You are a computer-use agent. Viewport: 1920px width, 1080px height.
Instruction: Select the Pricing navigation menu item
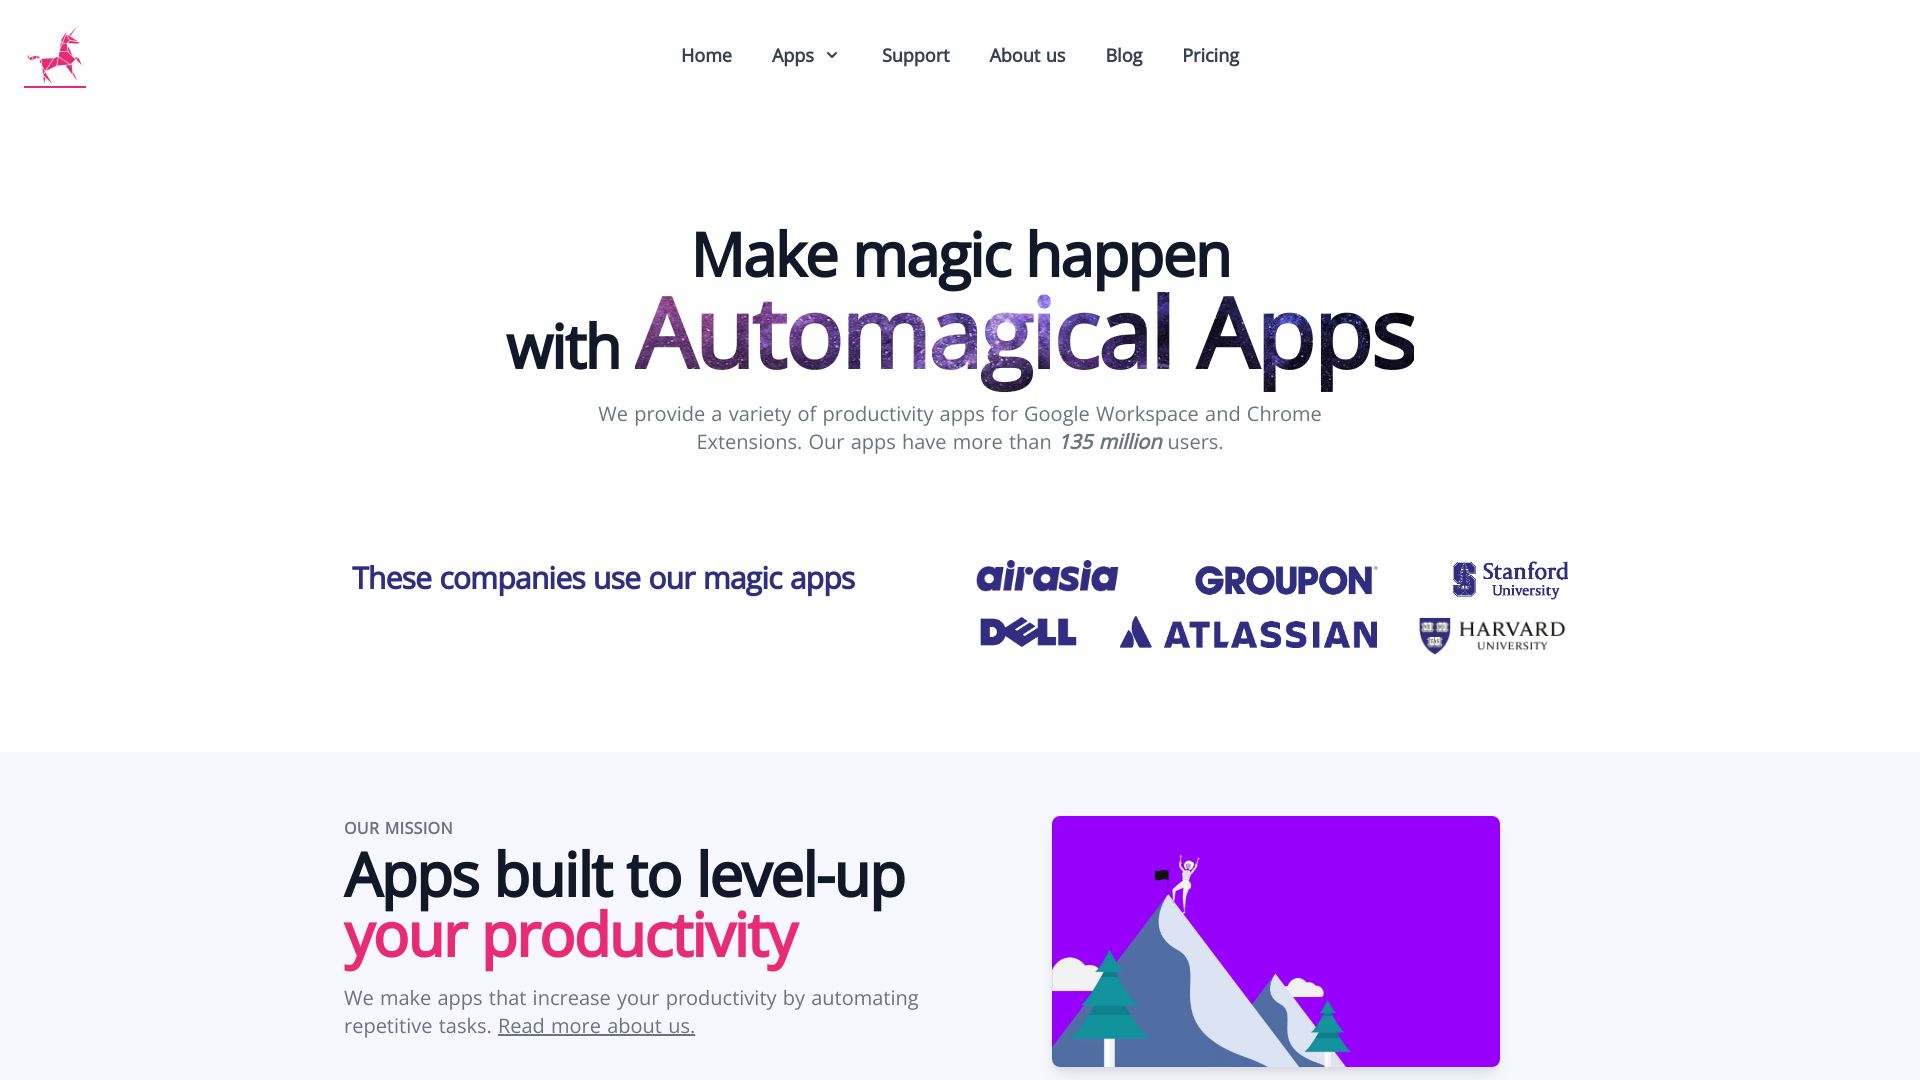point(1211,55)
